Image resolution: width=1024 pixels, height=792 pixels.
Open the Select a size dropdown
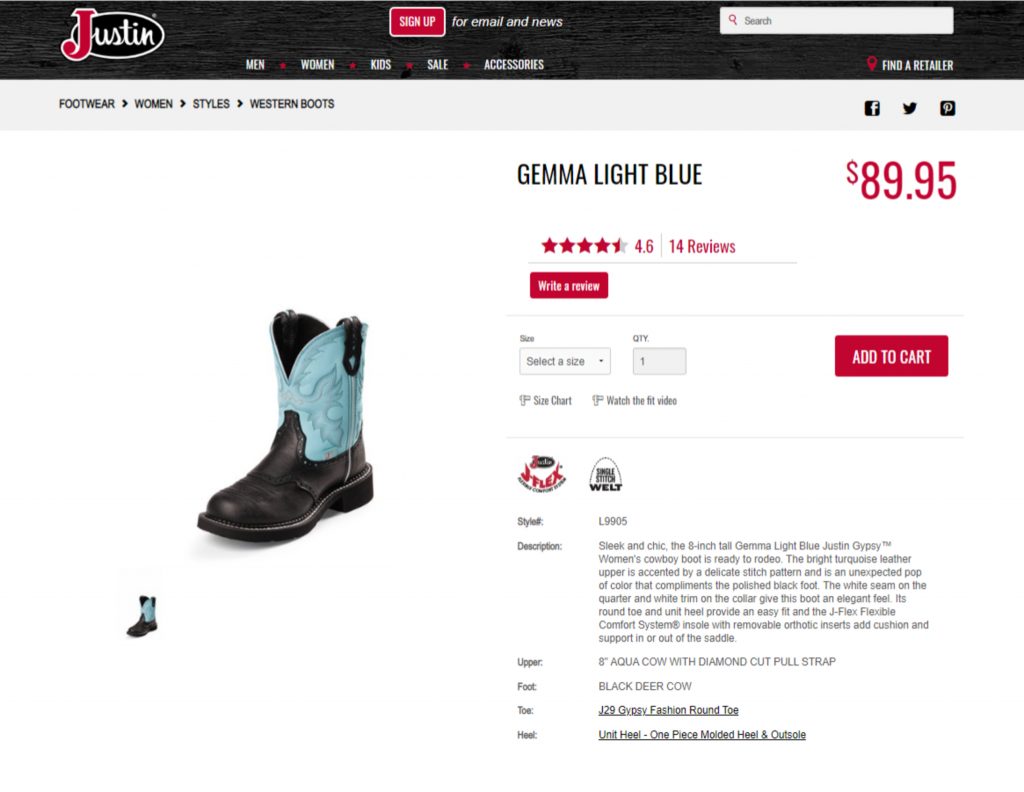pyautogui.click(x=565, y=361)
